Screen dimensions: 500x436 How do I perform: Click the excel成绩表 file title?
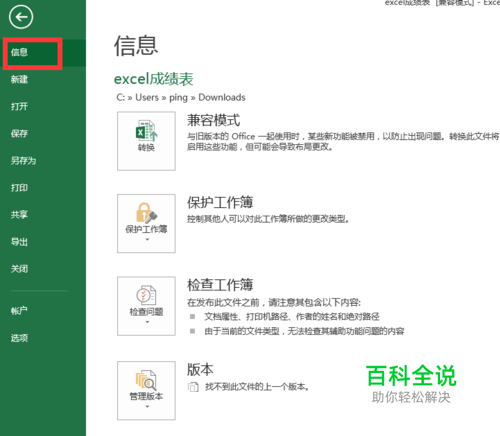pyautogui.click(x=154, y=79)
